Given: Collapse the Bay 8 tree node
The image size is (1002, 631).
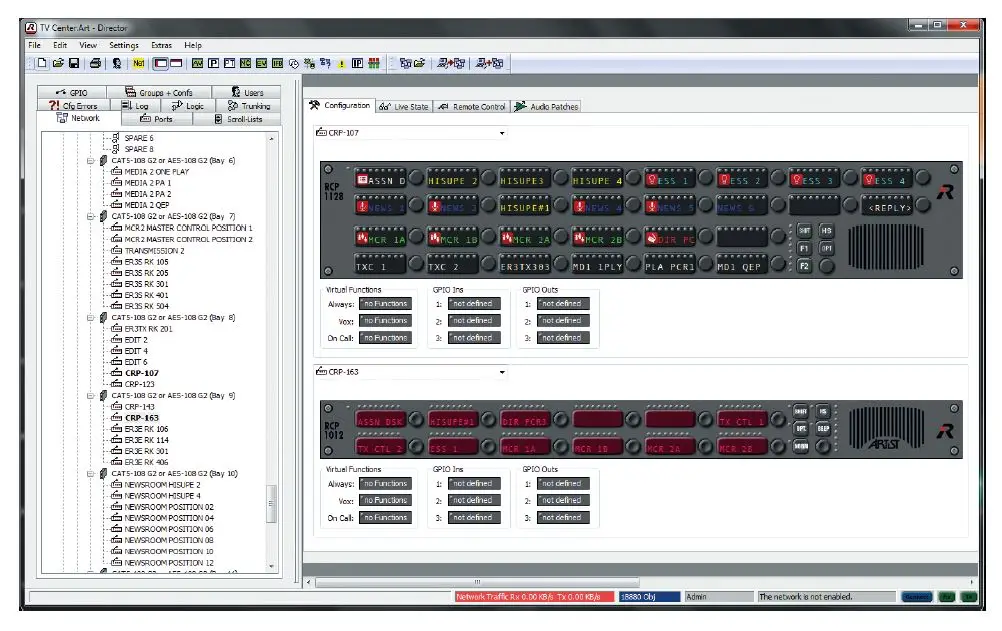Looking at the screenshot, I should [91, 318].
